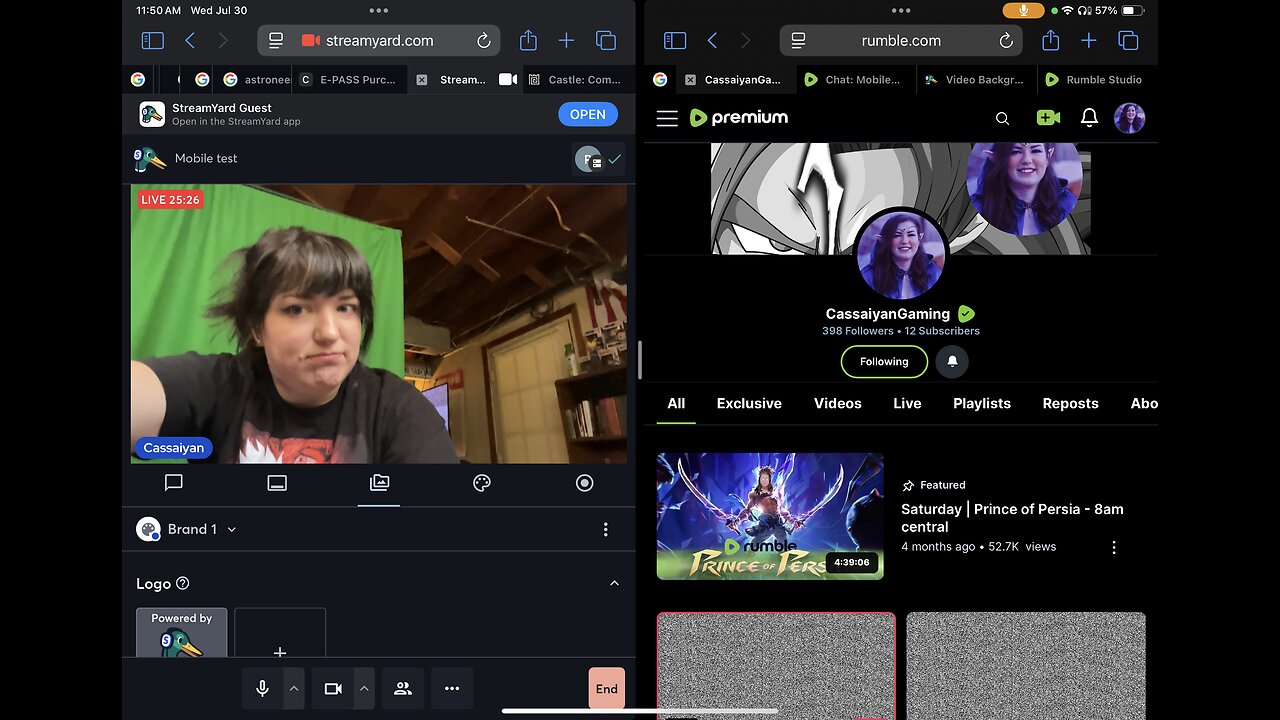
Task: Add a new logo tile
Action: (x=280, y=633)
